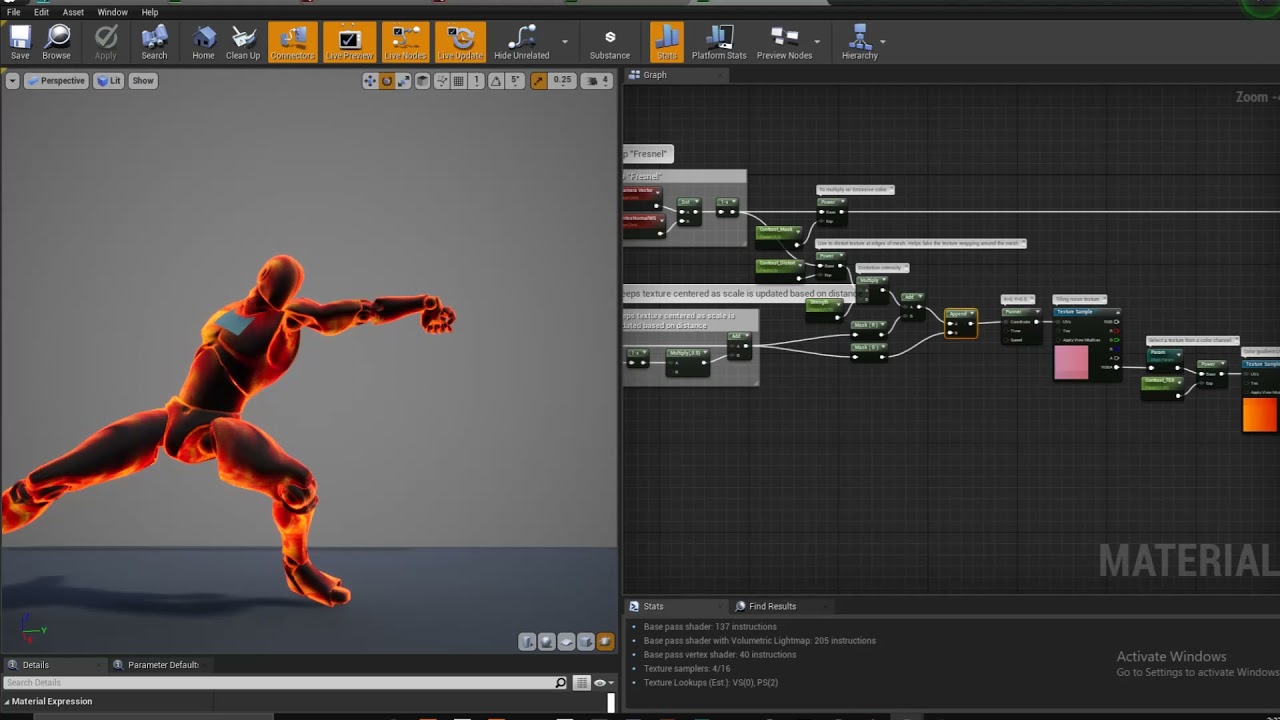Open the Window menu
This screenshot has height=720, width=1280.
pos(112,12)
